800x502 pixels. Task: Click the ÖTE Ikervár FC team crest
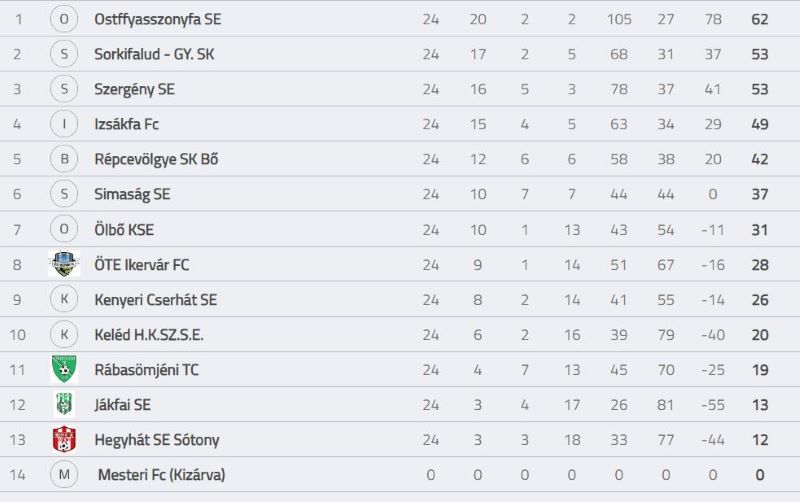coord(64,264)
